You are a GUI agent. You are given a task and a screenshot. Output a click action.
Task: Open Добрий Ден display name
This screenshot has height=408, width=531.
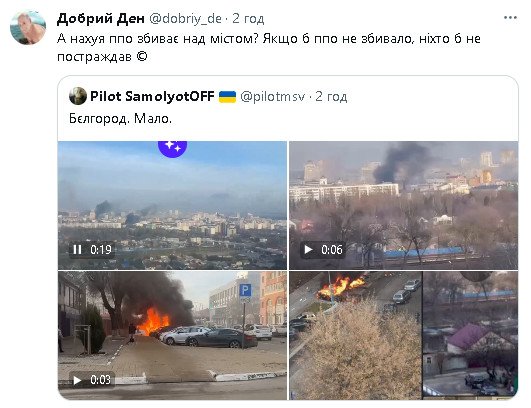[x=101, y=19]
